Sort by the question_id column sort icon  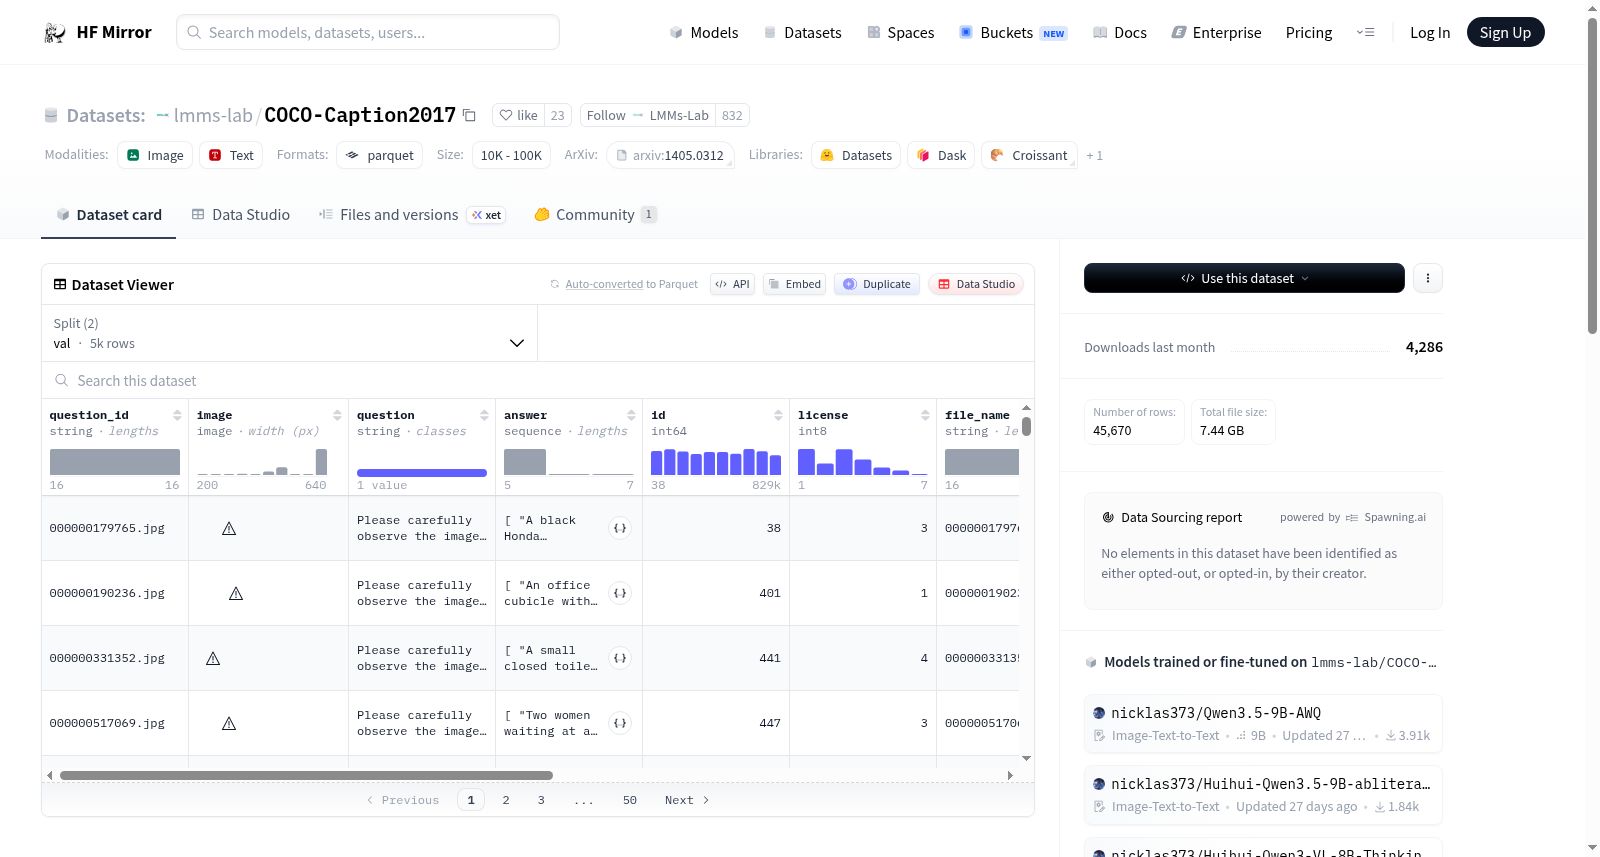click(x=177, y=415)
